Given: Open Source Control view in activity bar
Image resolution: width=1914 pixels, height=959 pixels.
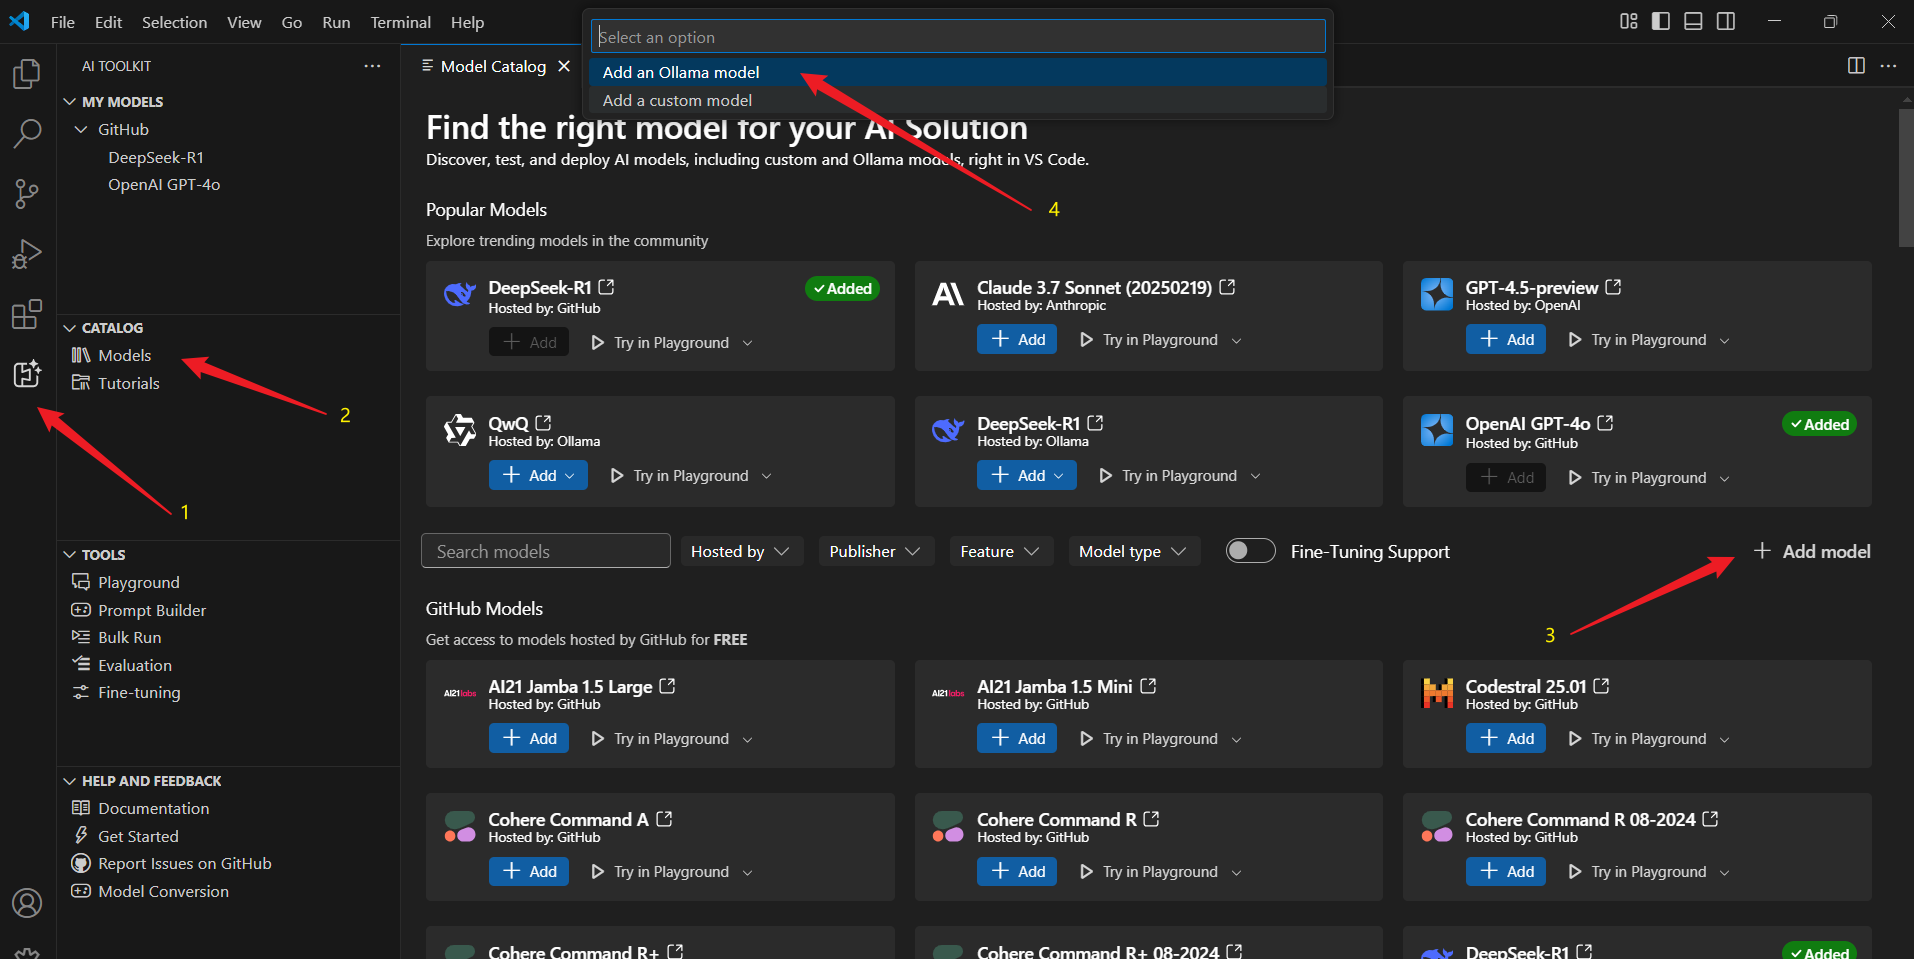Looking at the screenshot, I should click(27, 193).
